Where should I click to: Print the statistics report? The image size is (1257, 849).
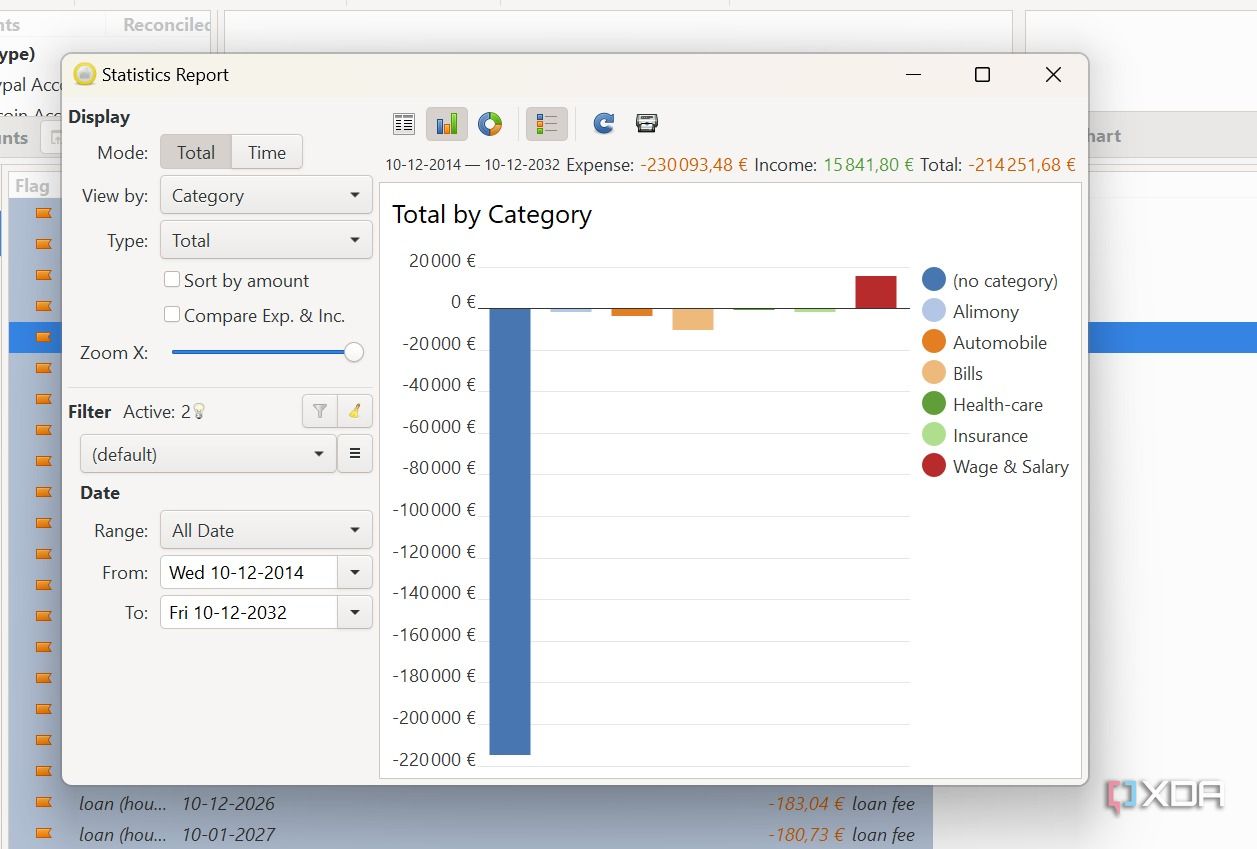coord(647,124)
